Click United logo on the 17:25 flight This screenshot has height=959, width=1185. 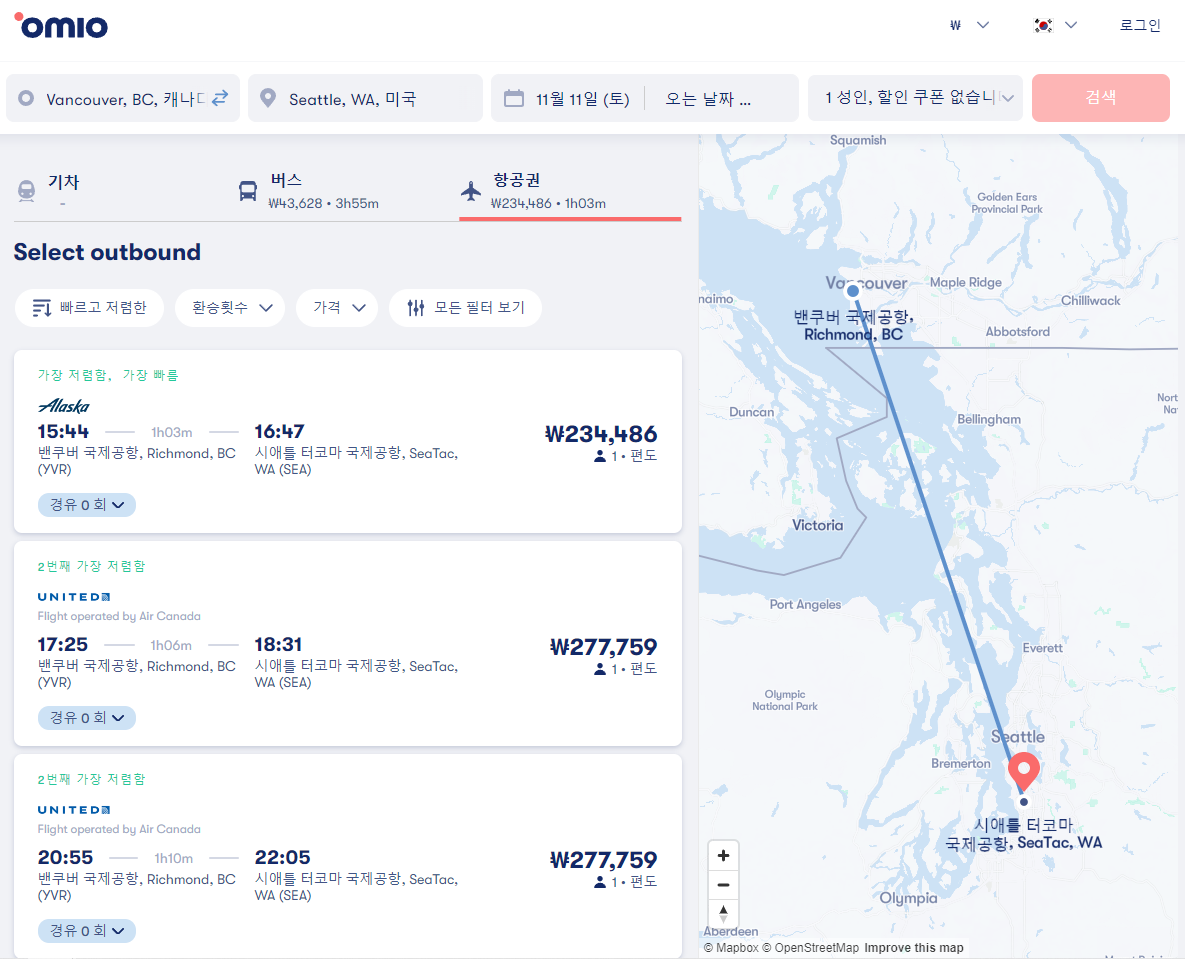tap(74, 597)
